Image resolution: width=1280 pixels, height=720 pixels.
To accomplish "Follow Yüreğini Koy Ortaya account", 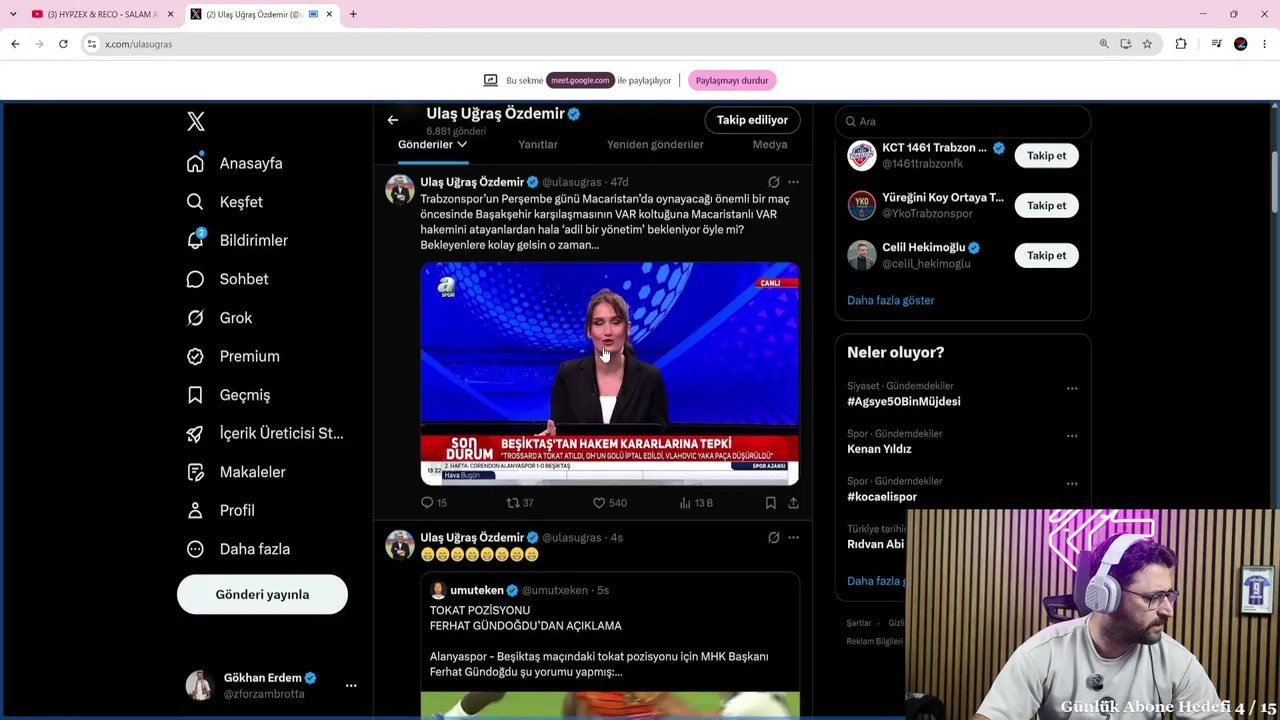I will tap(1047, 206).
